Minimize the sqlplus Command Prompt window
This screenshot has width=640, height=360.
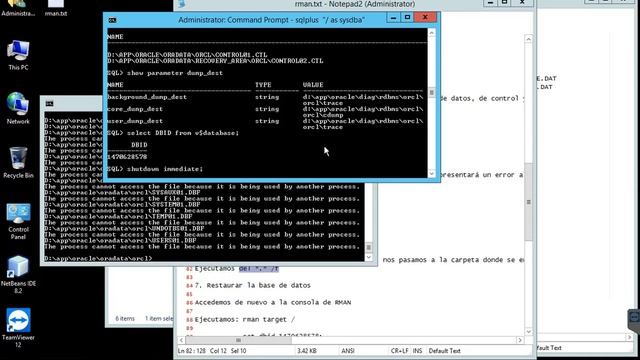click(x=393, y=18)
